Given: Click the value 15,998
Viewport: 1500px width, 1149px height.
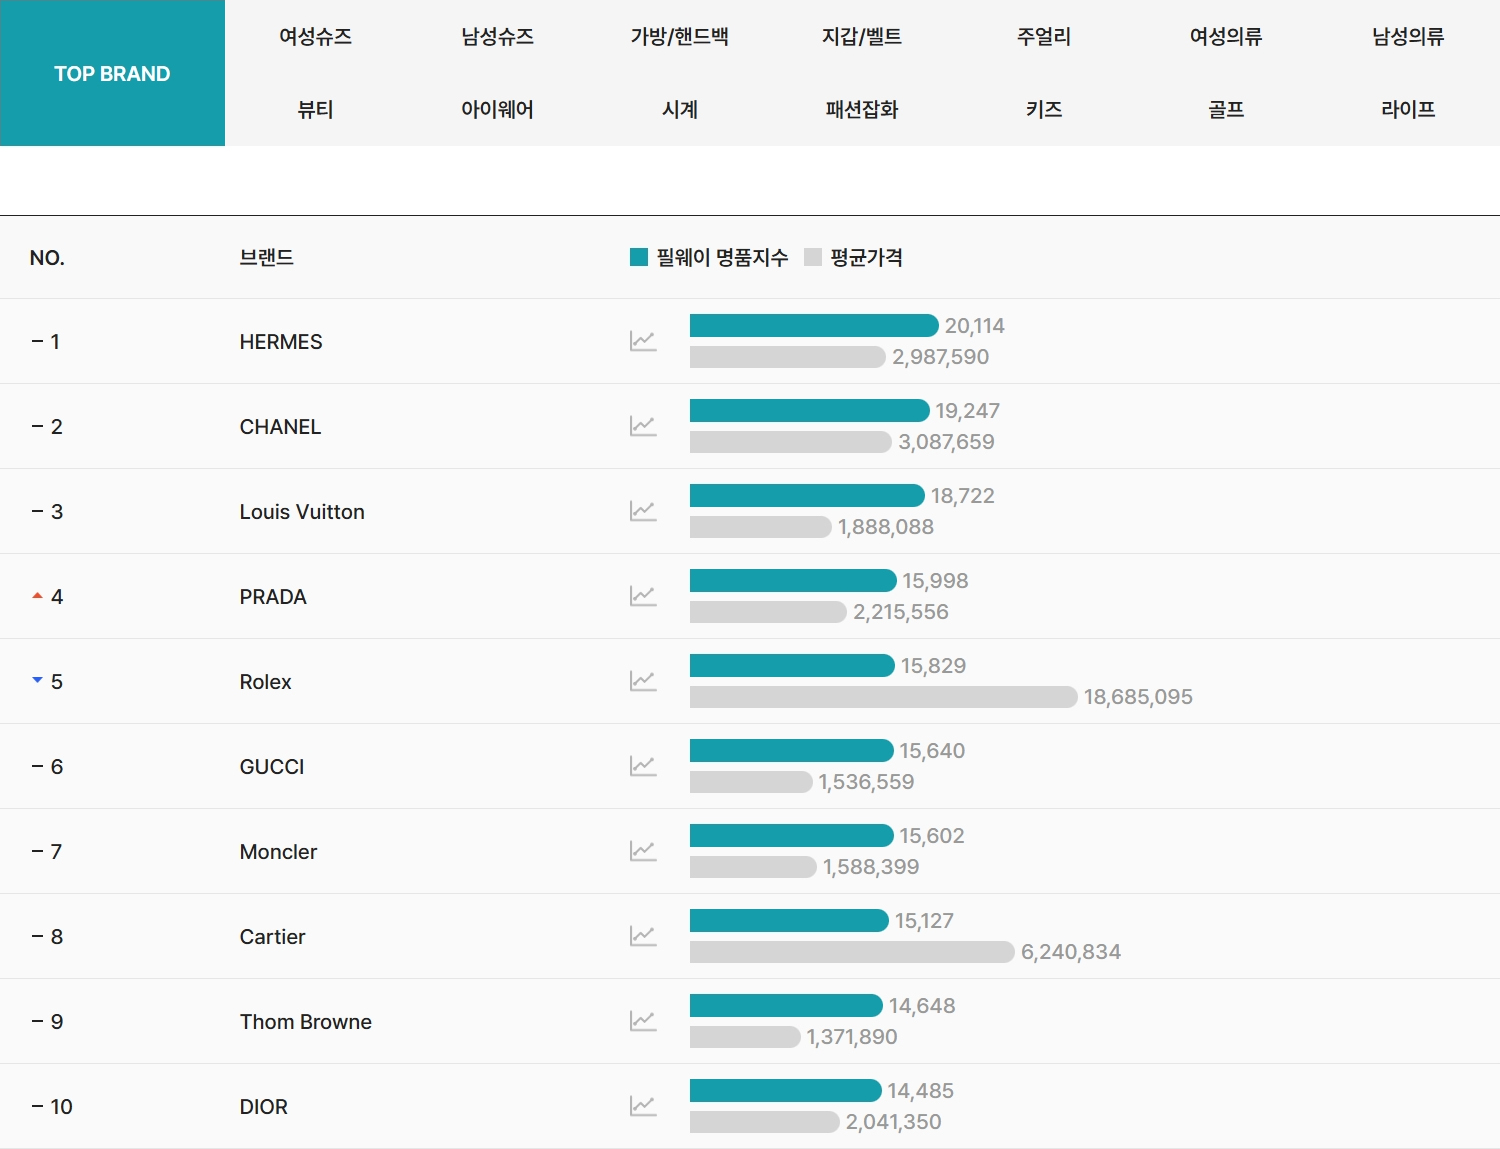Looking at the screenshot, I should [935, 581].
